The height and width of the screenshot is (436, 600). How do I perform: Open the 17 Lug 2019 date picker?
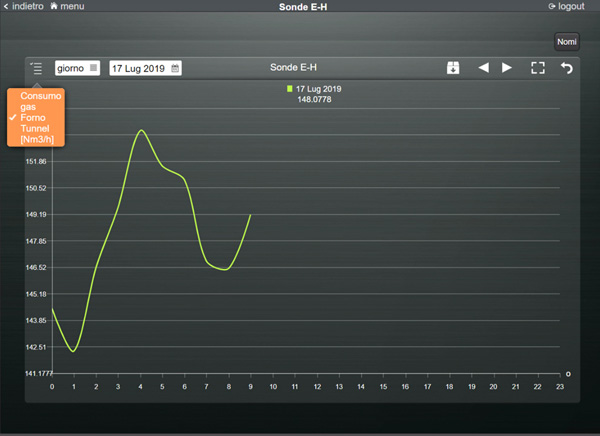139,68
